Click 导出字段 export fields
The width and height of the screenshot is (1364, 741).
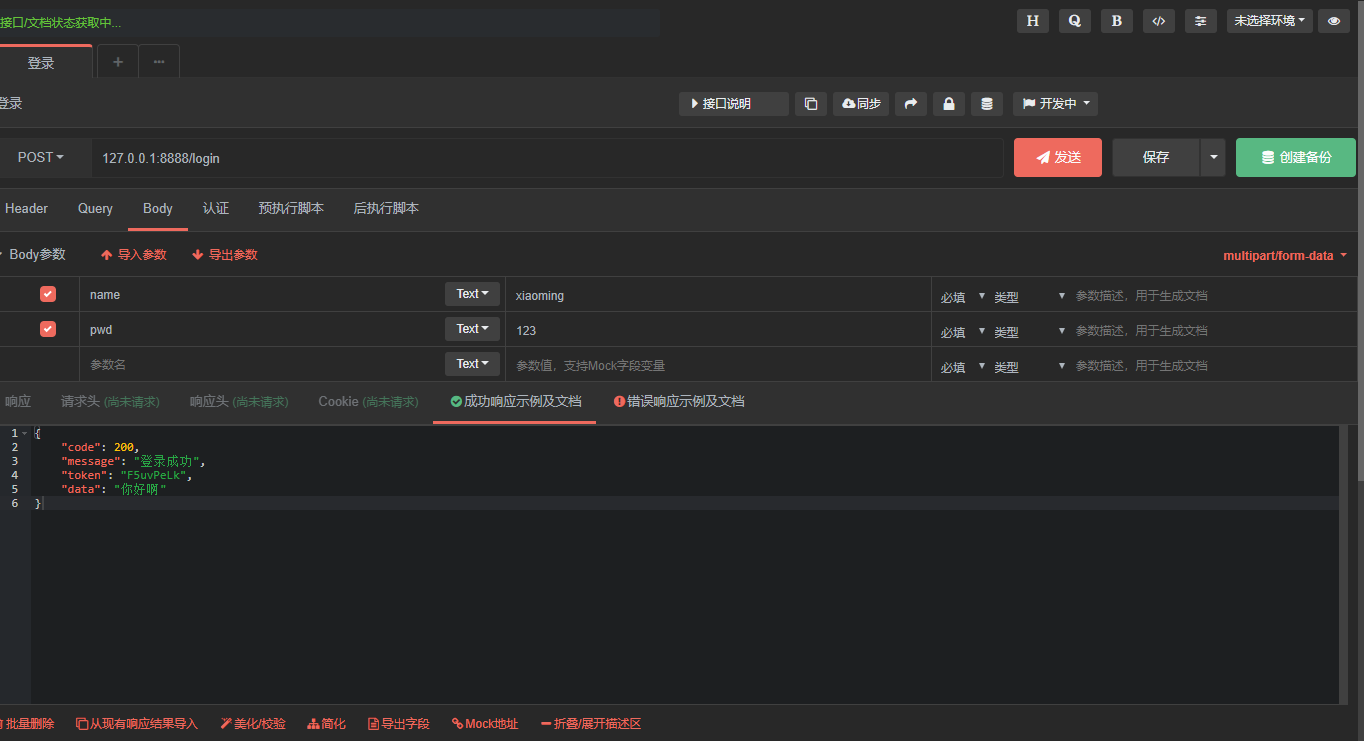click(399, 723)
